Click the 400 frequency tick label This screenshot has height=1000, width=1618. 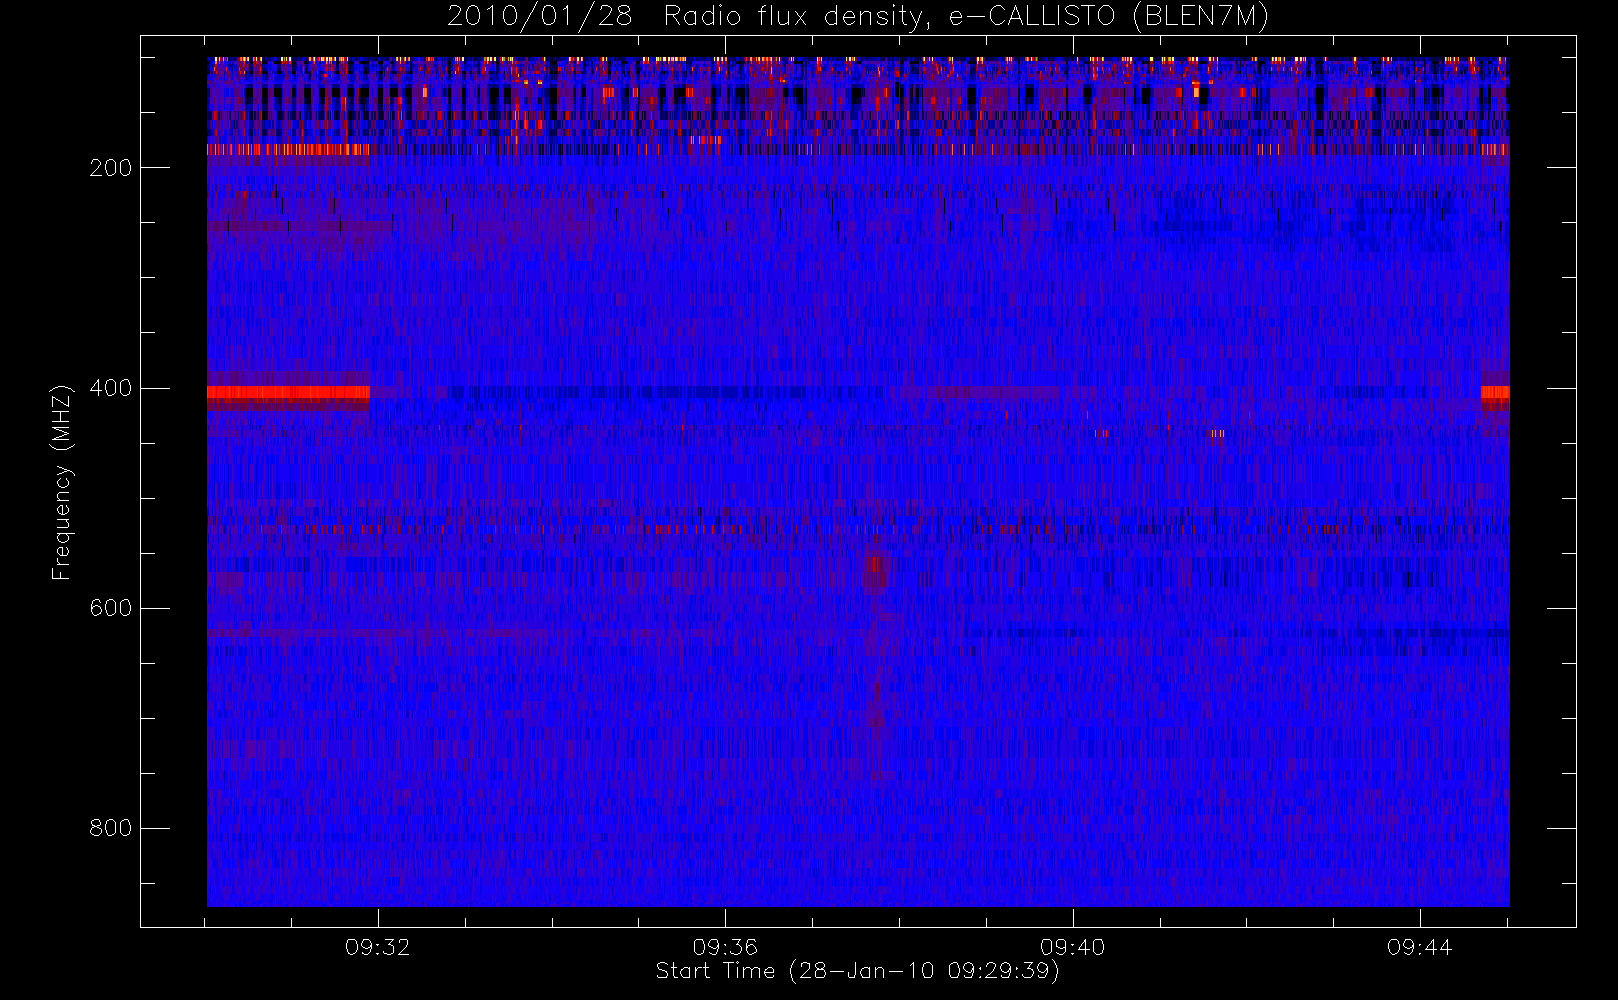(111, 388)
